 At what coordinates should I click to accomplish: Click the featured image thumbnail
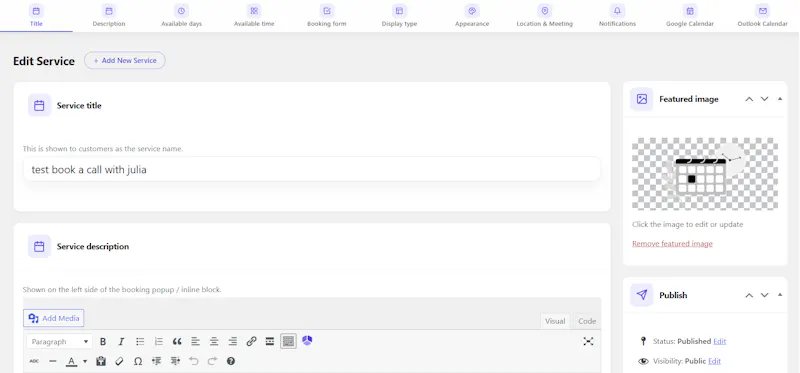[x=705, y=173]
